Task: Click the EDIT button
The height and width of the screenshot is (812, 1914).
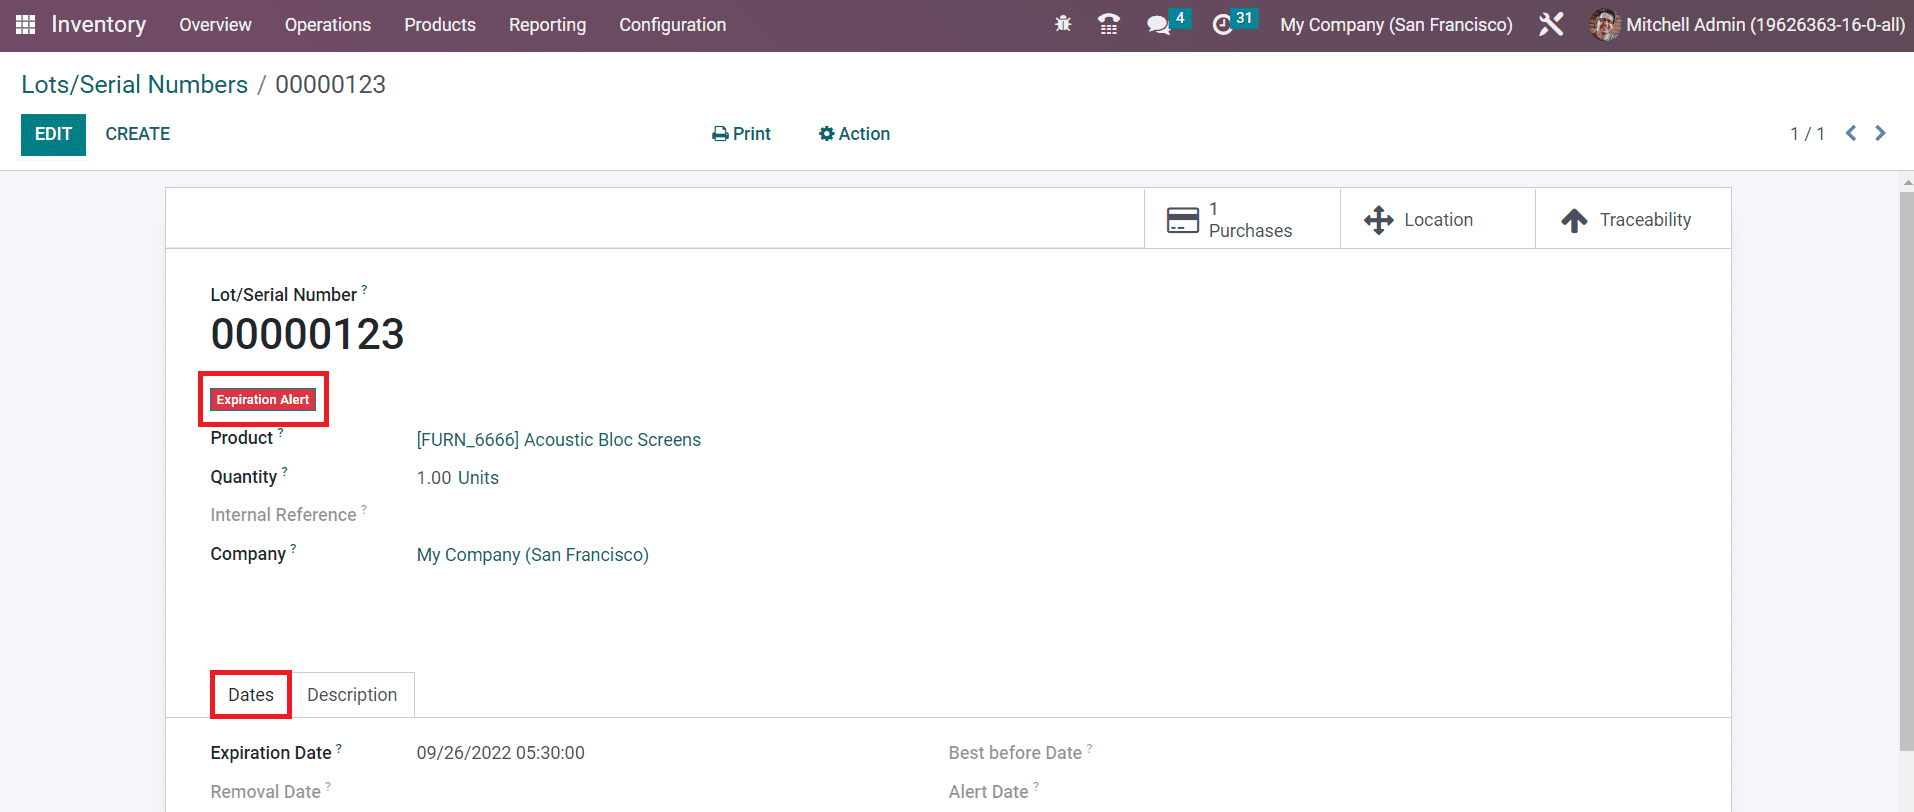Action: click(53, 134)
